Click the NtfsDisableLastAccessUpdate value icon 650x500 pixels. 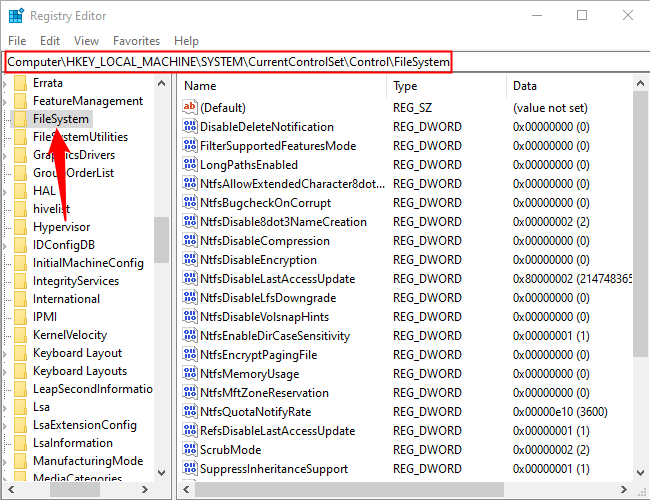coord(190,279)
